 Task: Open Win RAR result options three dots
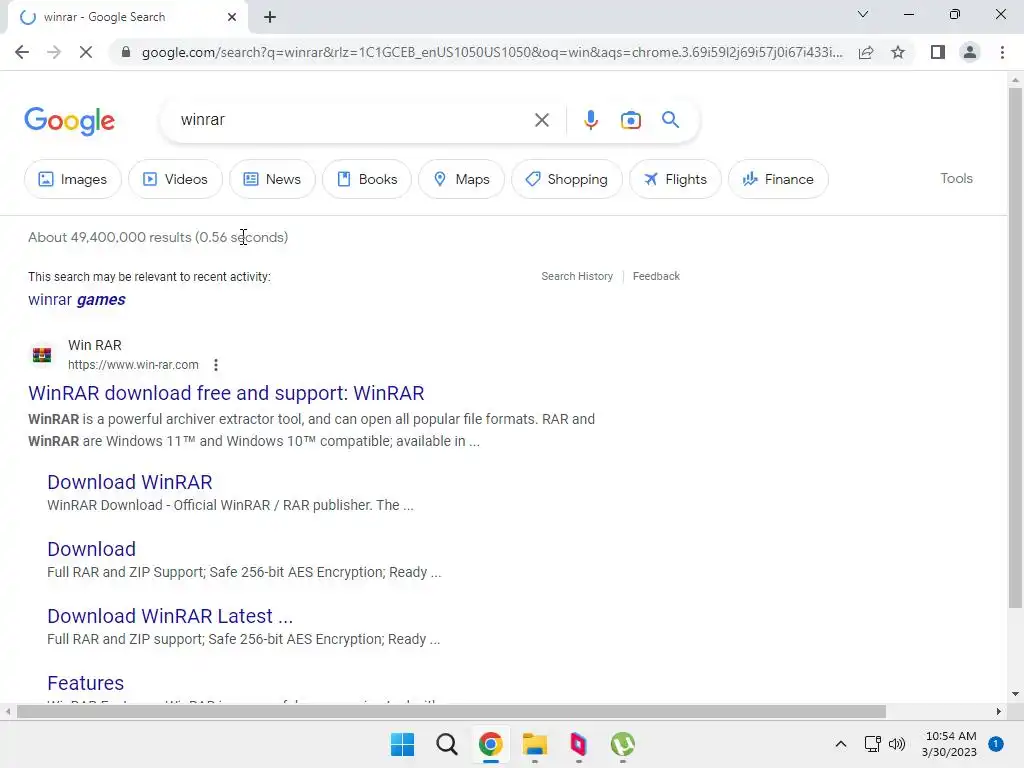click(x=216, y=365)
